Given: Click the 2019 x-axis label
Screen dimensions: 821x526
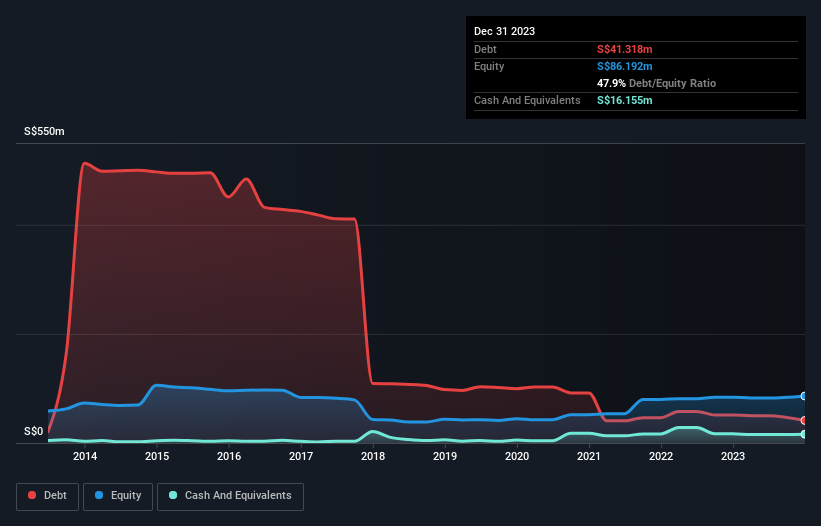Looking at the screenshot, I should pyautogui.click(x=445, y=456).
